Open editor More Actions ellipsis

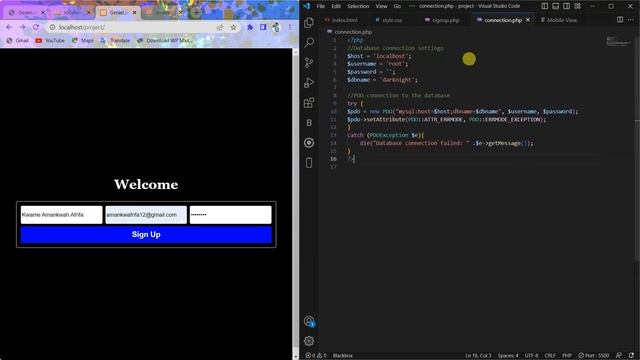[x=631, y=20]
